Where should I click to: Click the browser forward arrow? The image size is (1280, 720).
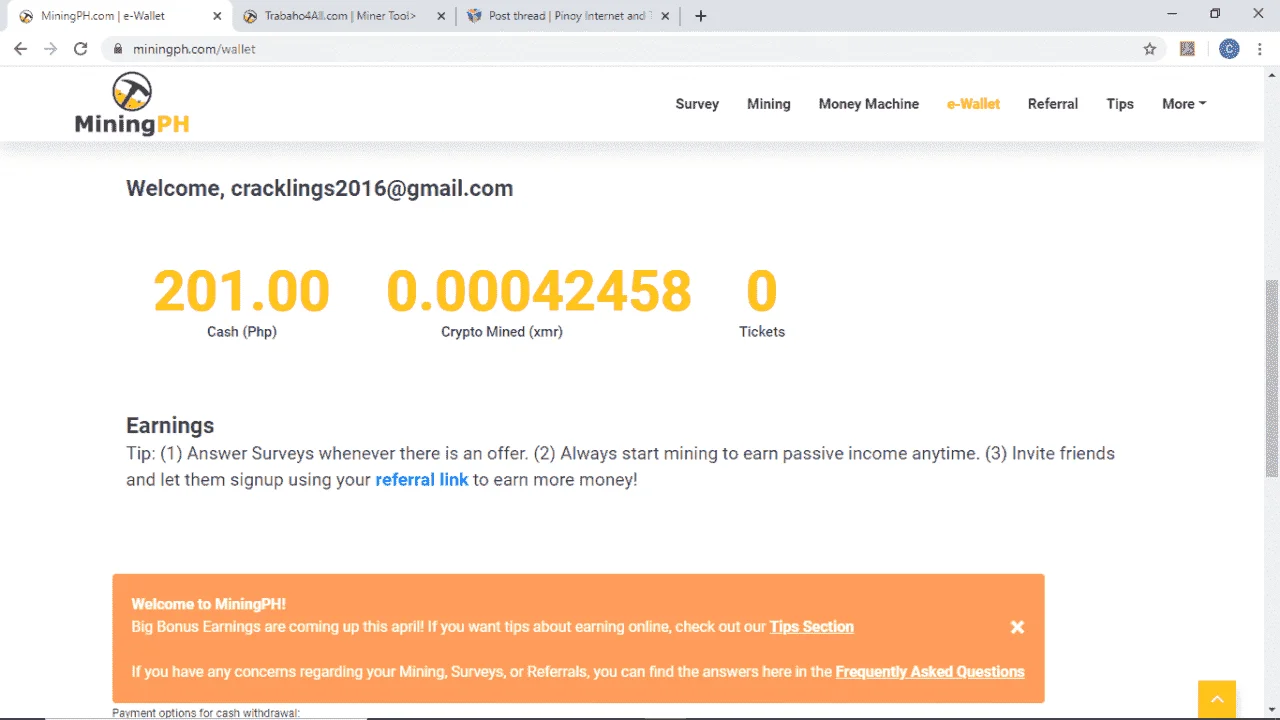[50, 49]
